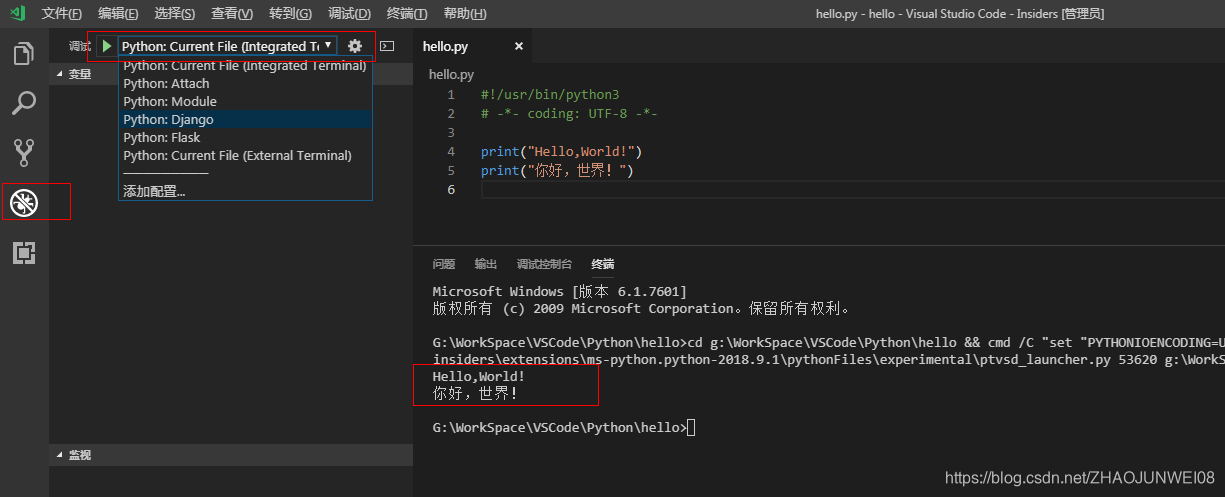Image resolution: width=1225 pixels, height=497 pixels.
Task: Open the Source Control view icon
Action: 24,152
